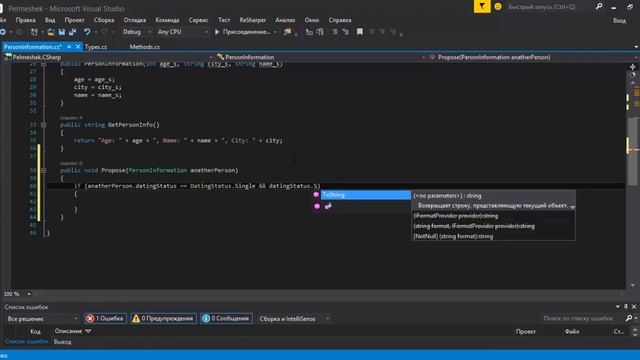Image resolution: width=640 pixels, height=360 pixels.
Task: Toggle the 0 Сообщения messages filter
Action: tap(226, 318)
